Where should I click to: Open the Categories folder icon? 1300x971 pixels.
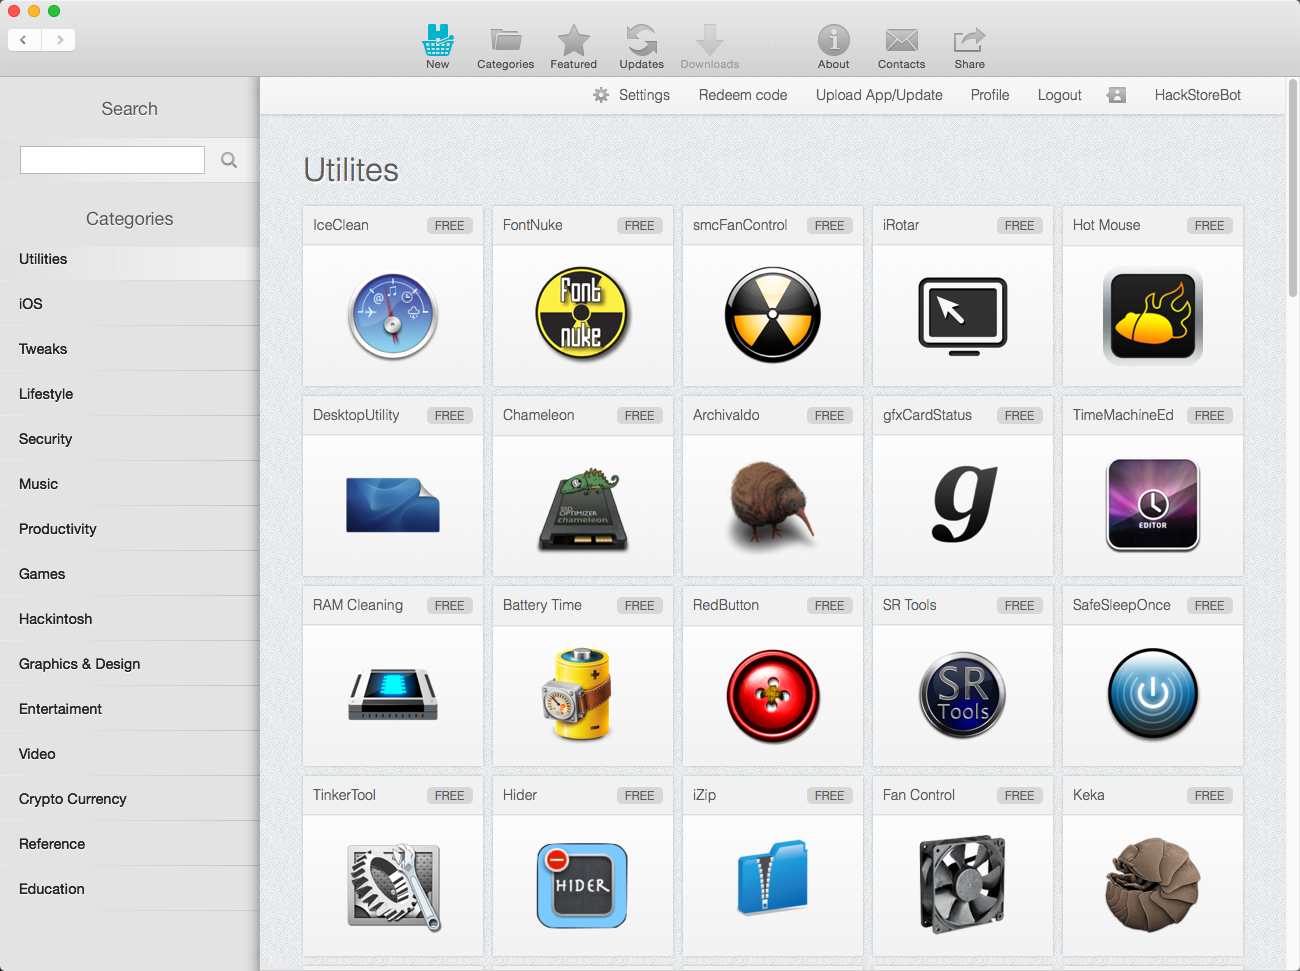coord(506,40)
